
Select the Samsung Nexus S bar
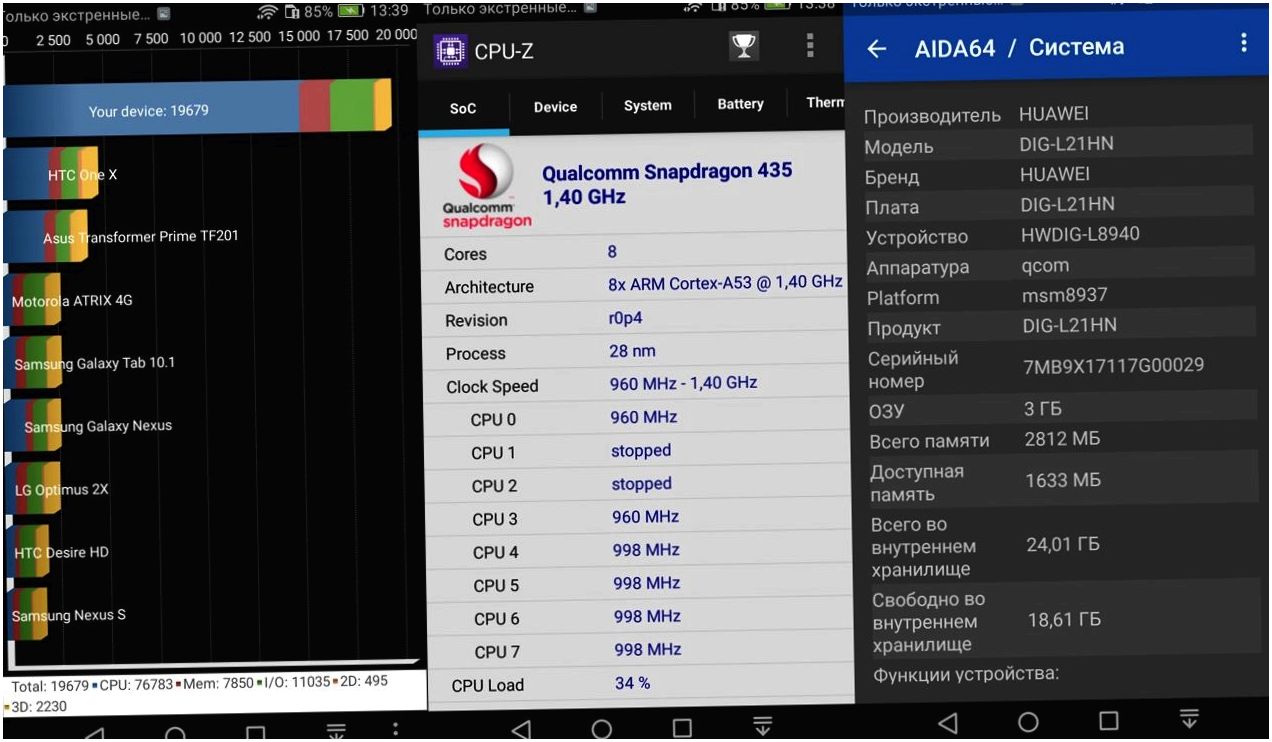(x=26, y=615)
